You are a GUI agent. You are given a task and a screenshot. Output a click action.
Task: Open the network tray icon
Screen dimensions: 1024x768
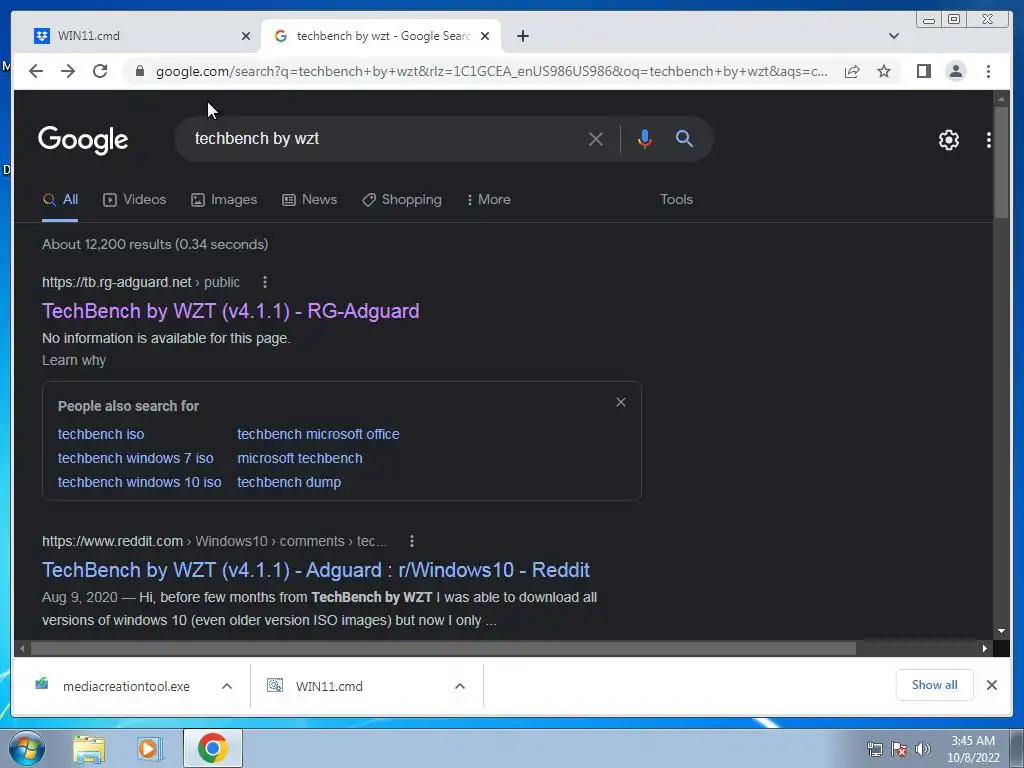point(874,749)
